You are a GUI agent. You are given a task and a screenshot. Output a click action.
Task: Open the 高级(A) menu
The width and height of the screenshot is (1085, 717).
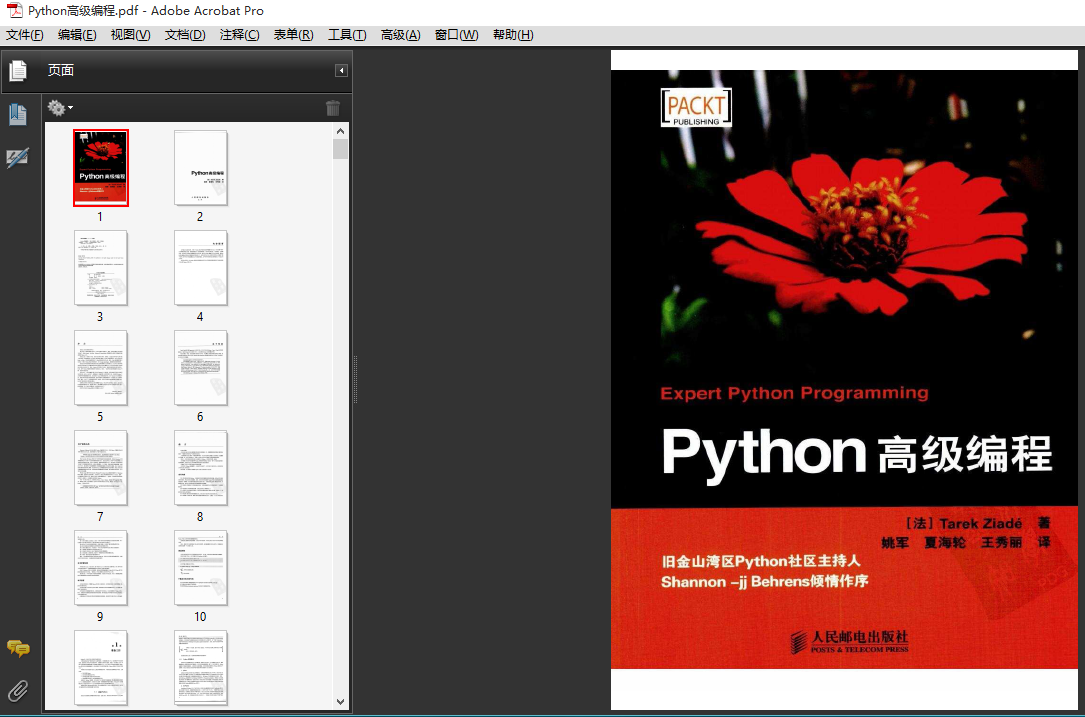(400, 35)
